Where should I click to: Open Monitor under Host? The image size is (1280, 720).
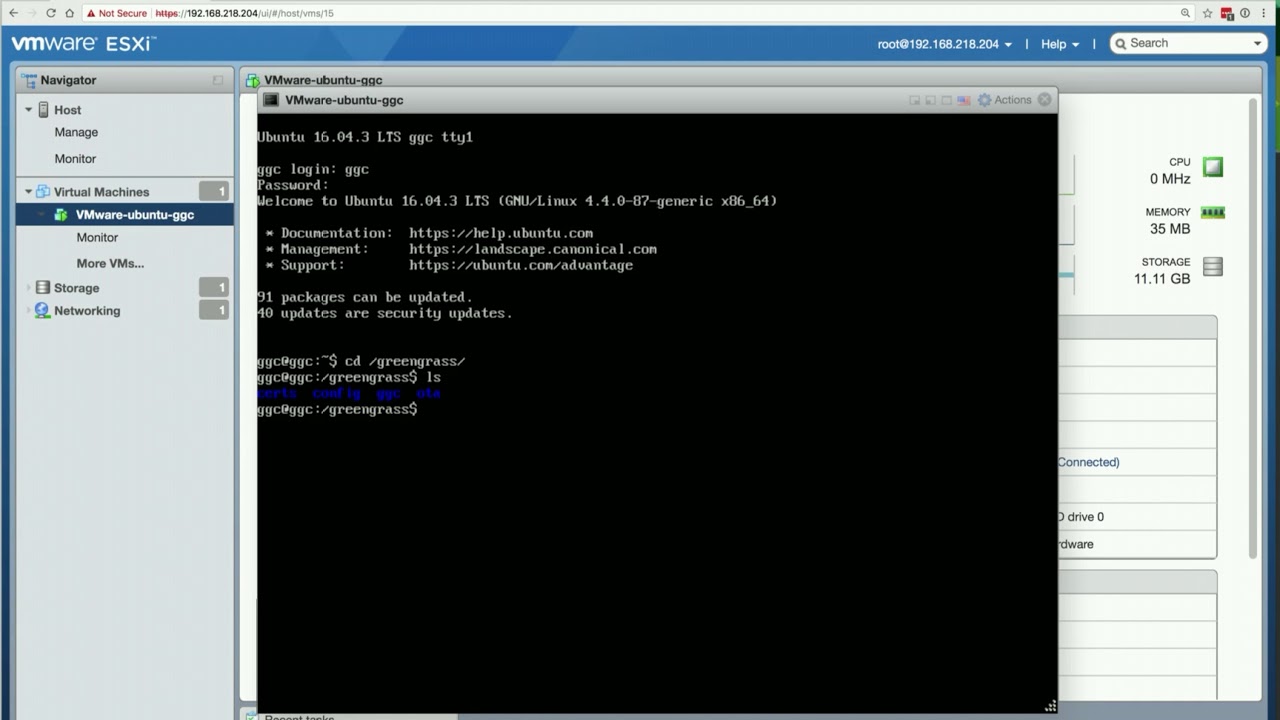75,159
